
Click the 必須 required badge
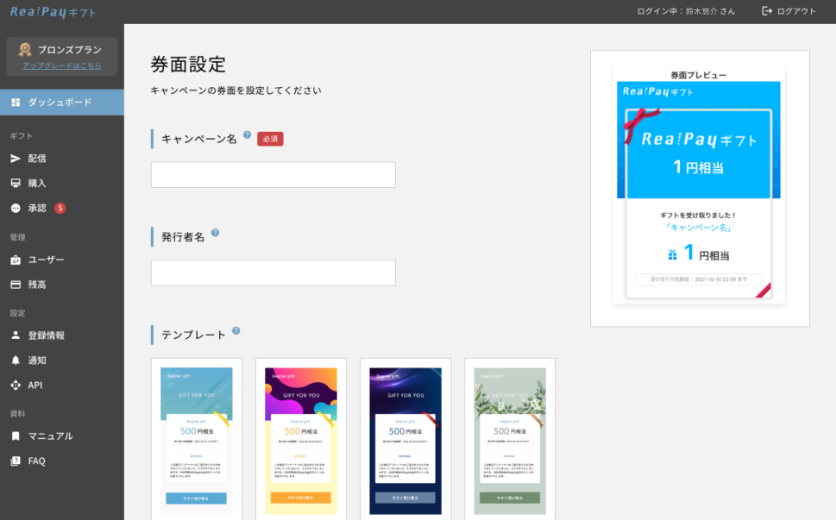(x=270, y=139)
